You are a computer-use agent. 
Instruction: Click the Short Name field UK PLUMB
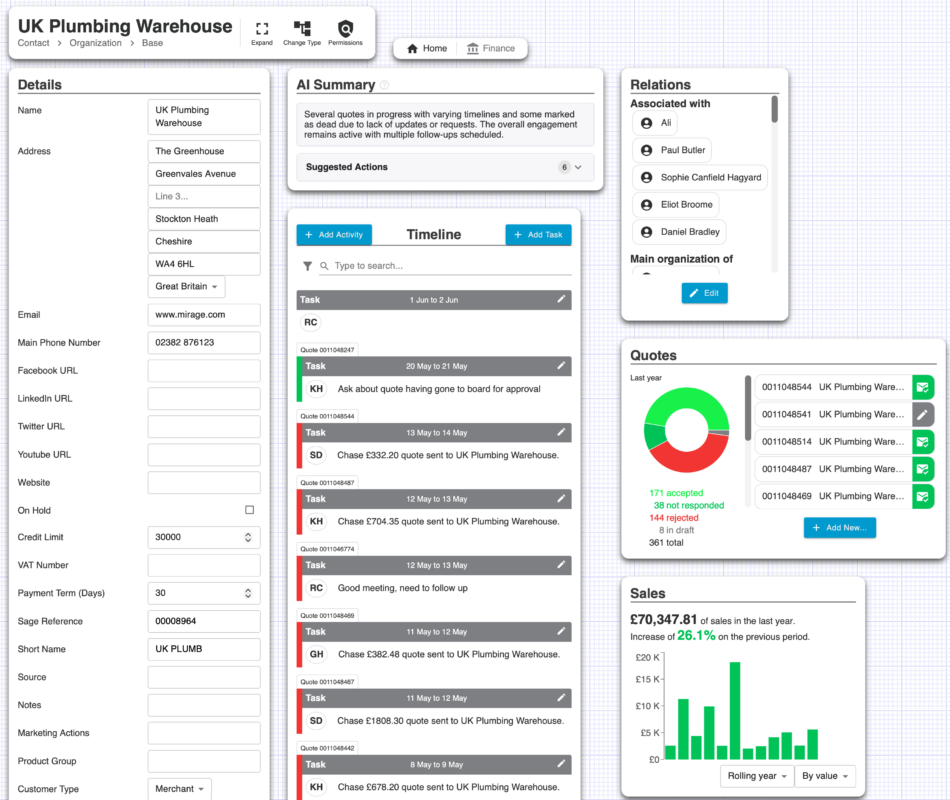(204, 649)
